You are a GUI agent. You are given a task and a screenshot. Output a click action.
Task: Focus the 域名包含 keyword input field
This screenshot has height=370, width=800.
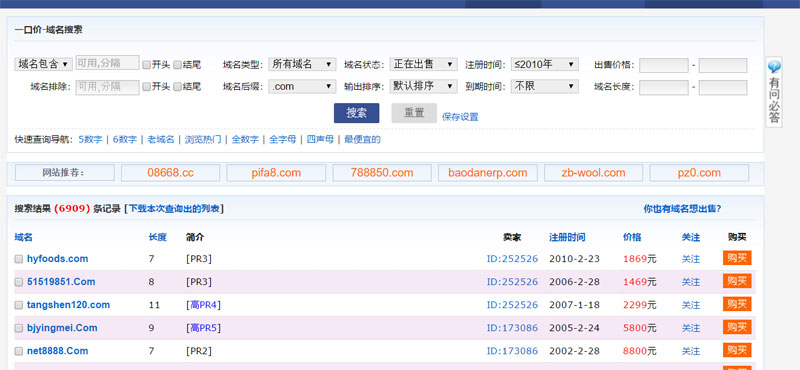(108, 63)
